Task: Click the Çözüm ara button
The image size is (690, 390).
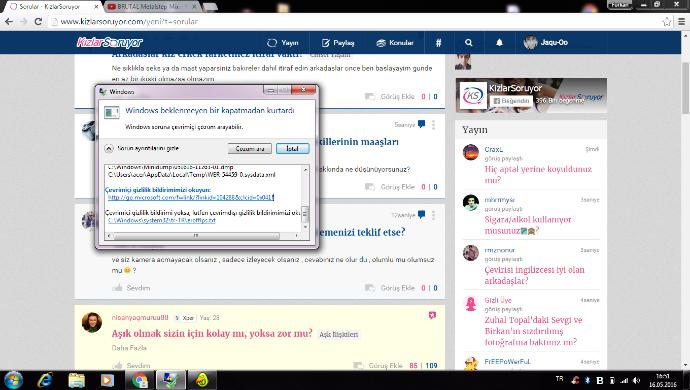Action: (250, 149)
